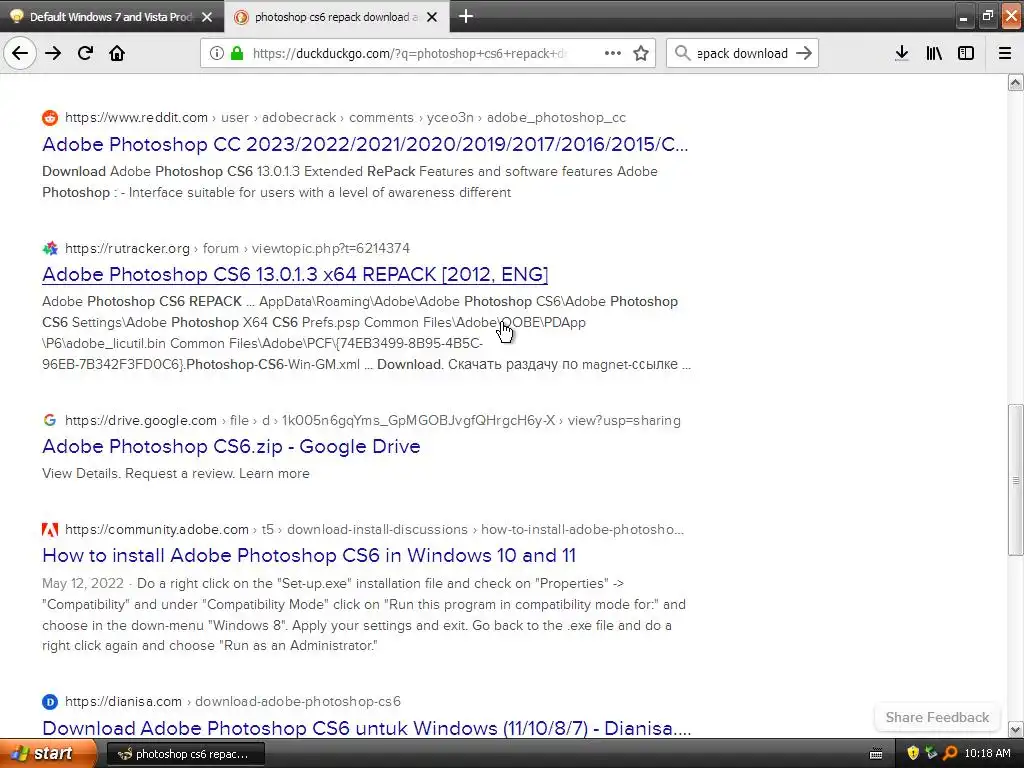Open the rutracker Photoshop CS6 13.0.1.3 REPACK link
1024x768 pixels.
[x=295, y=274]
